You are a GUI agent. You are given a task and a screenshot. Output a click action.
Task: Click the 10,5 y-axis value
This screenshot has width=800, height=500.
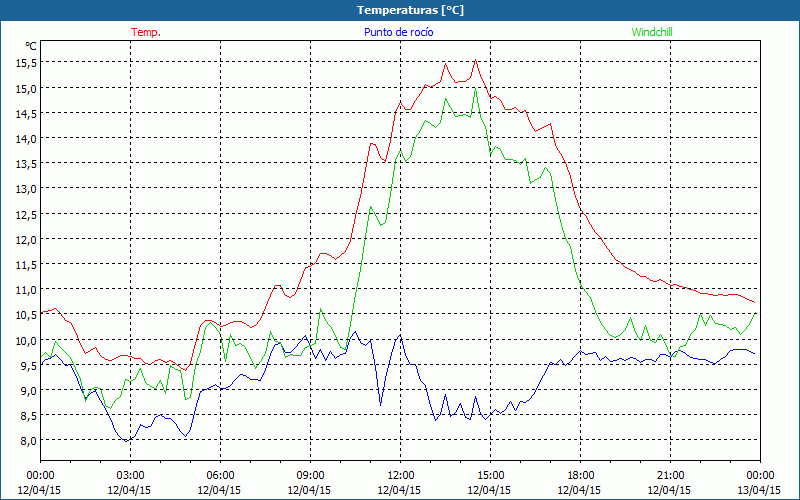pos(27,315)
